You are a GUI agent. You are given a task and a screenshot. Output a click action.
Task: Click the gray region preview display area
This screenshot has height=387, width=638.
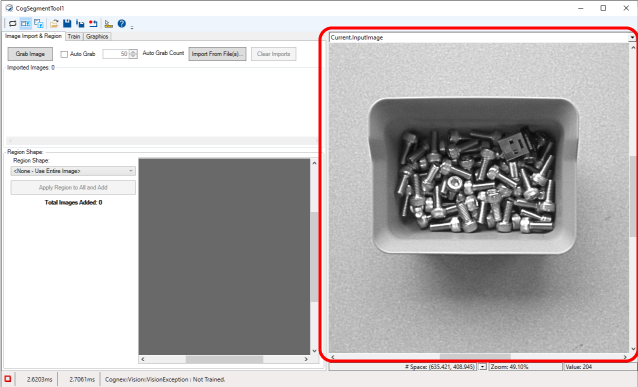(224, 256)
